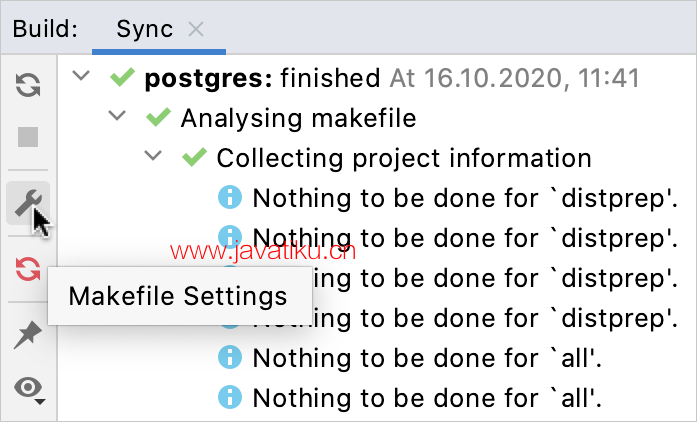Screen dimensions: 698x423
Task: Open Makefile Settings via wrench icon
Action: pos(28,203)
